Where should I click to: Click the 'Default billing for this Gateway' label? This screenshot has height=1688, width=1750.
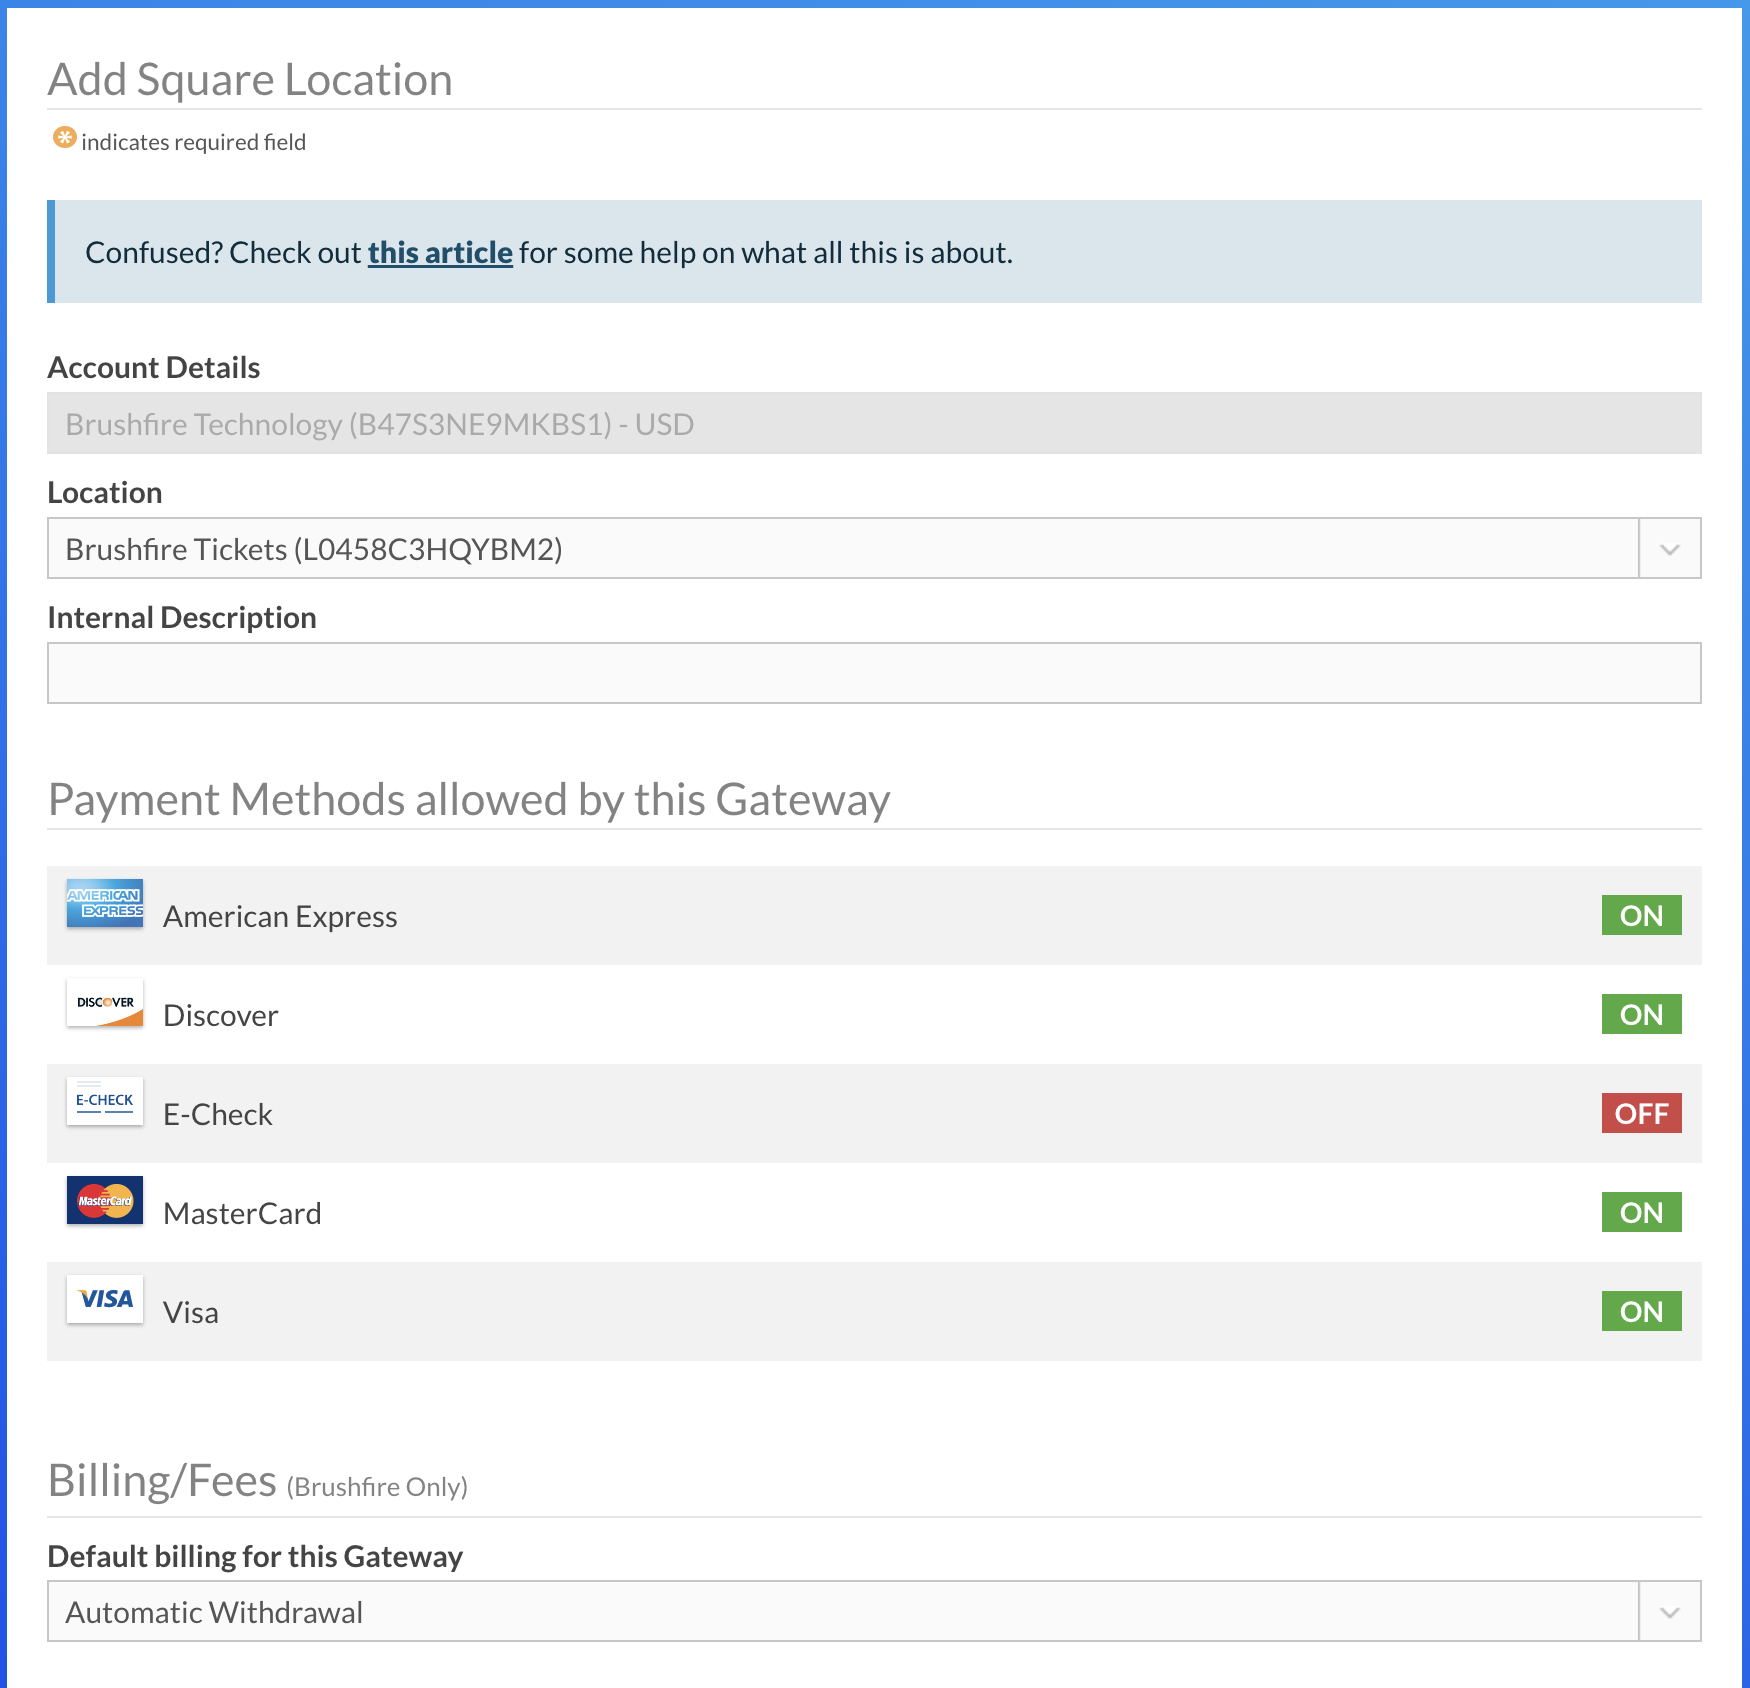tap(255, 1557)
